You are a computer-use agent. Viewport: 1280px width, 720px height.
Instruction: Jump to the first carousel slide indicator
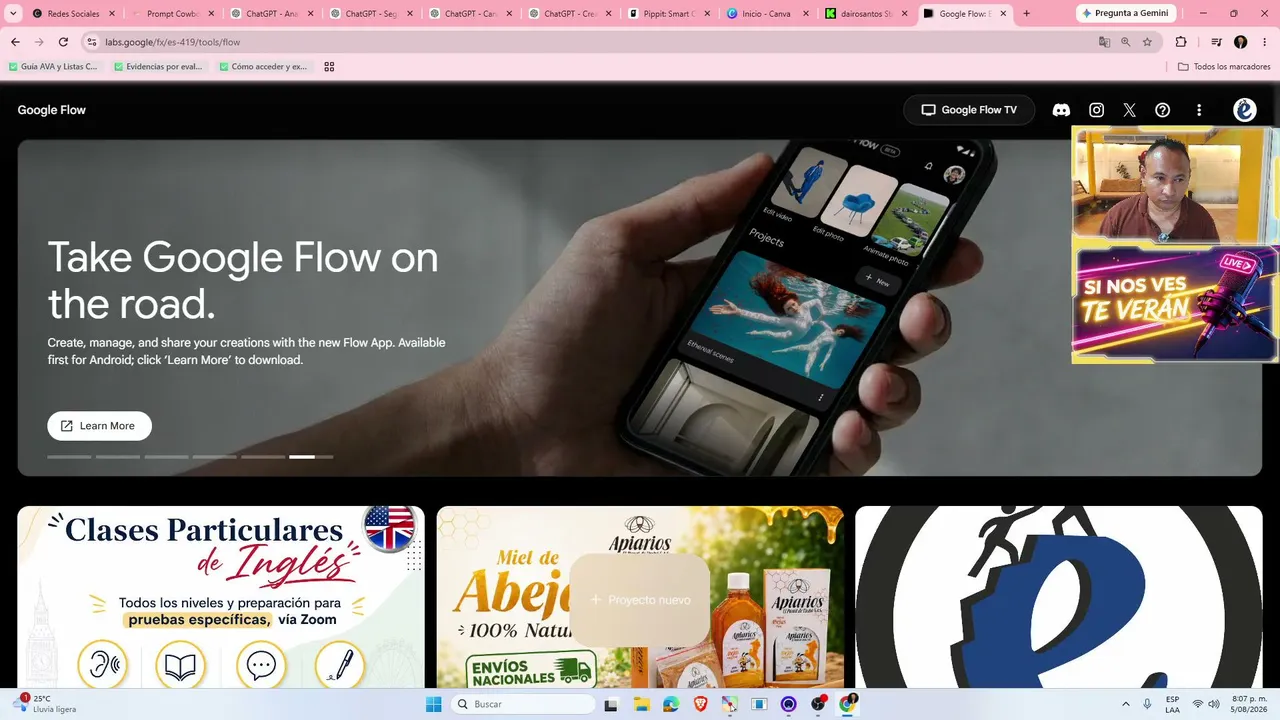69,457
